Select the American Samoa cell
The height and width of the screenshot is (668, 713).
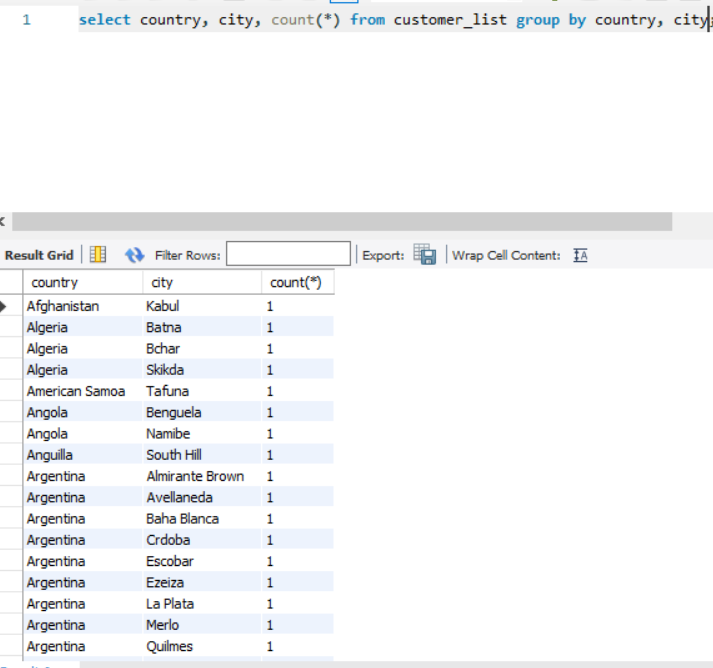coord(83,391)
